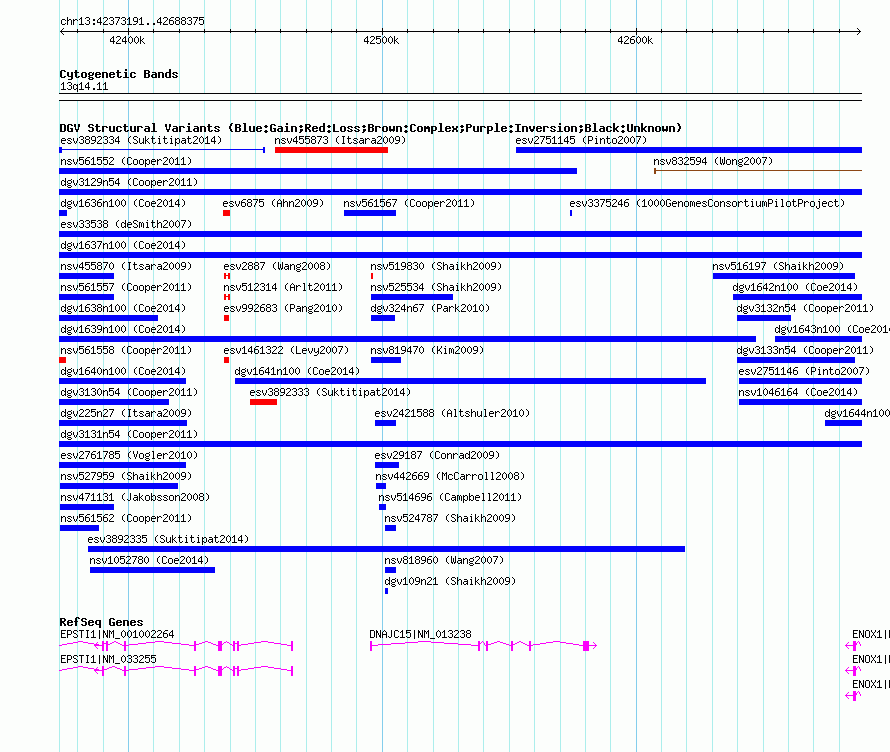The height and width of the screenshot is (752, 890).
Task: Select the dgv1637n100 (Coe2014) label
Action: [x=123, y=245]
